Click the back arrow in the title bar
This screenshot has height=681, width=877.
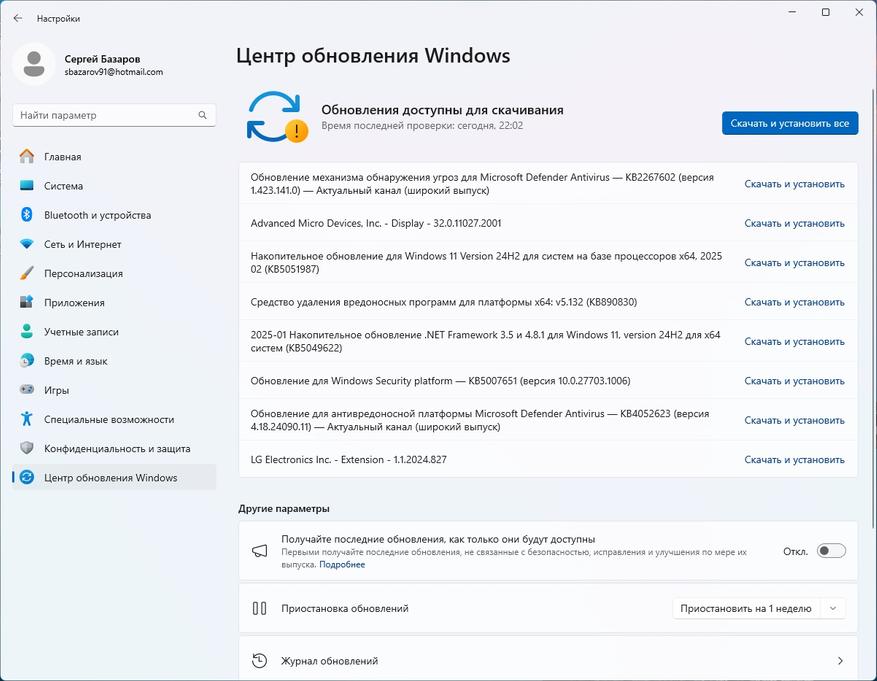[18, 18]
